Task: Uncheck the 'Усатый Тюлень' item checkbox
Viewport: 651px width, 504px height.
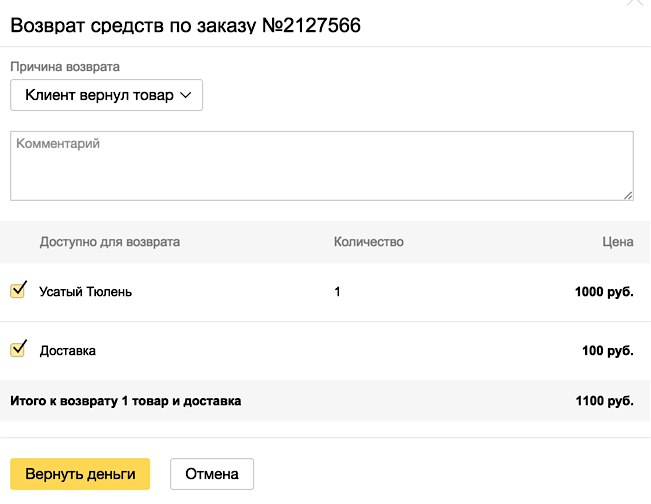Action: pos(18,290)
